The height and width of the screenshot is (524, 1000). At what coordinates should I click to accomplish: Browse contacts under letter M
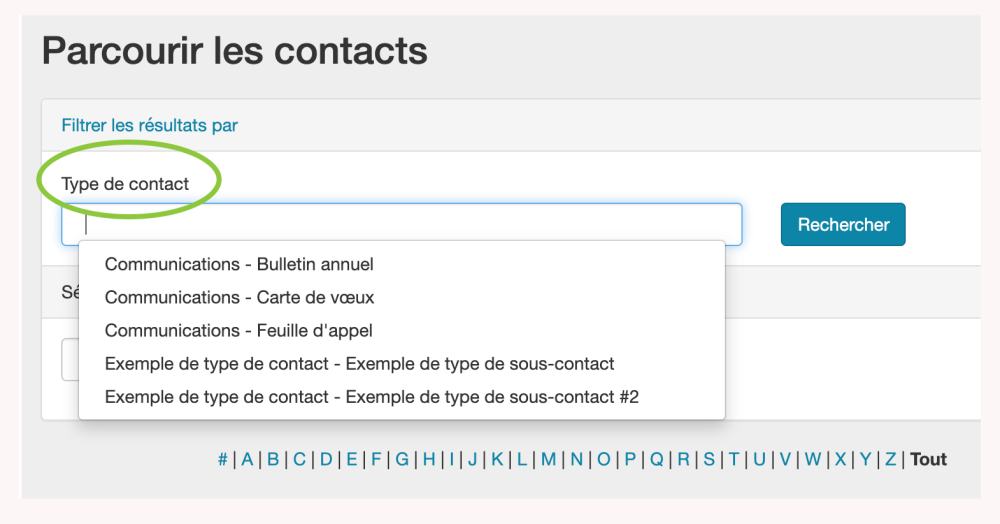[549, 460]
